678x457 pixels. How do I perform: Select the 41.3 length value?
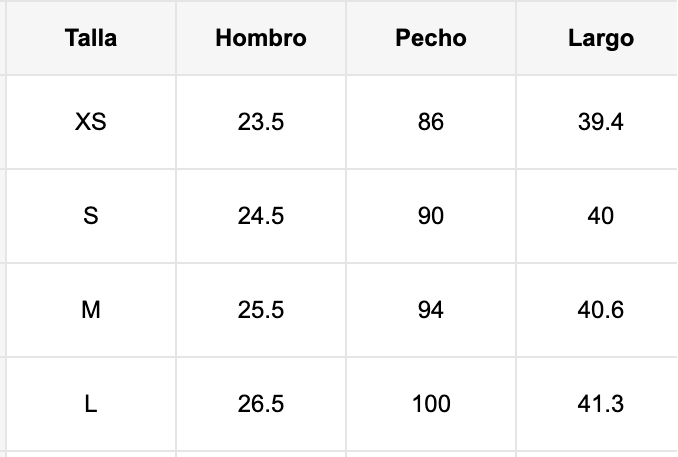(601, 404)
